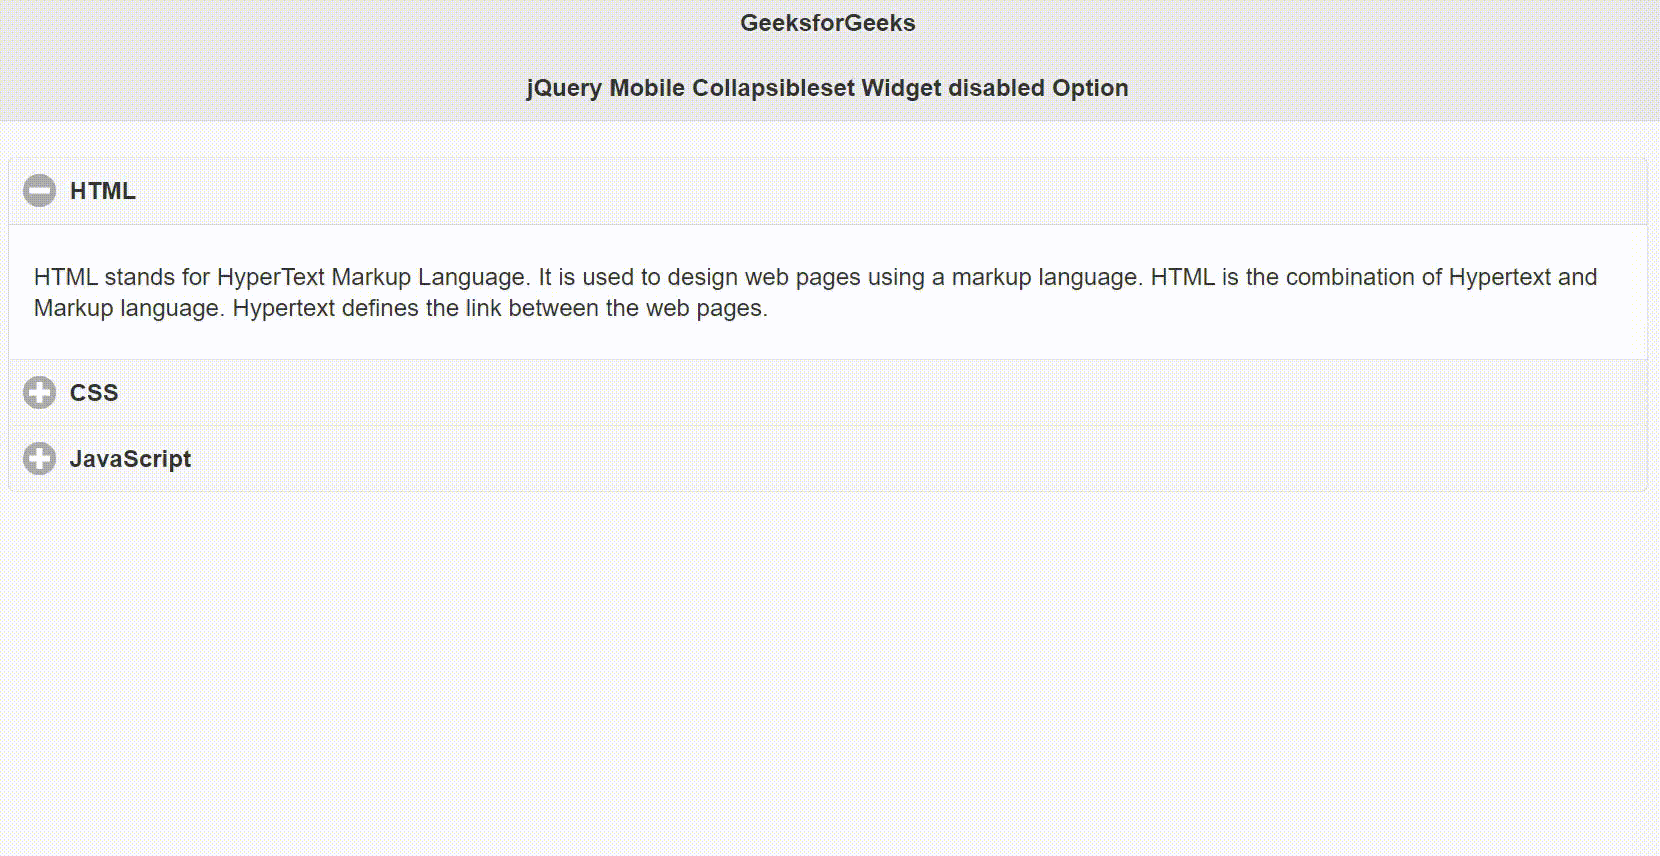Click the plus icon beside JavaScript
This screenshot has width=1660, height=856.
tap(39, 459)
